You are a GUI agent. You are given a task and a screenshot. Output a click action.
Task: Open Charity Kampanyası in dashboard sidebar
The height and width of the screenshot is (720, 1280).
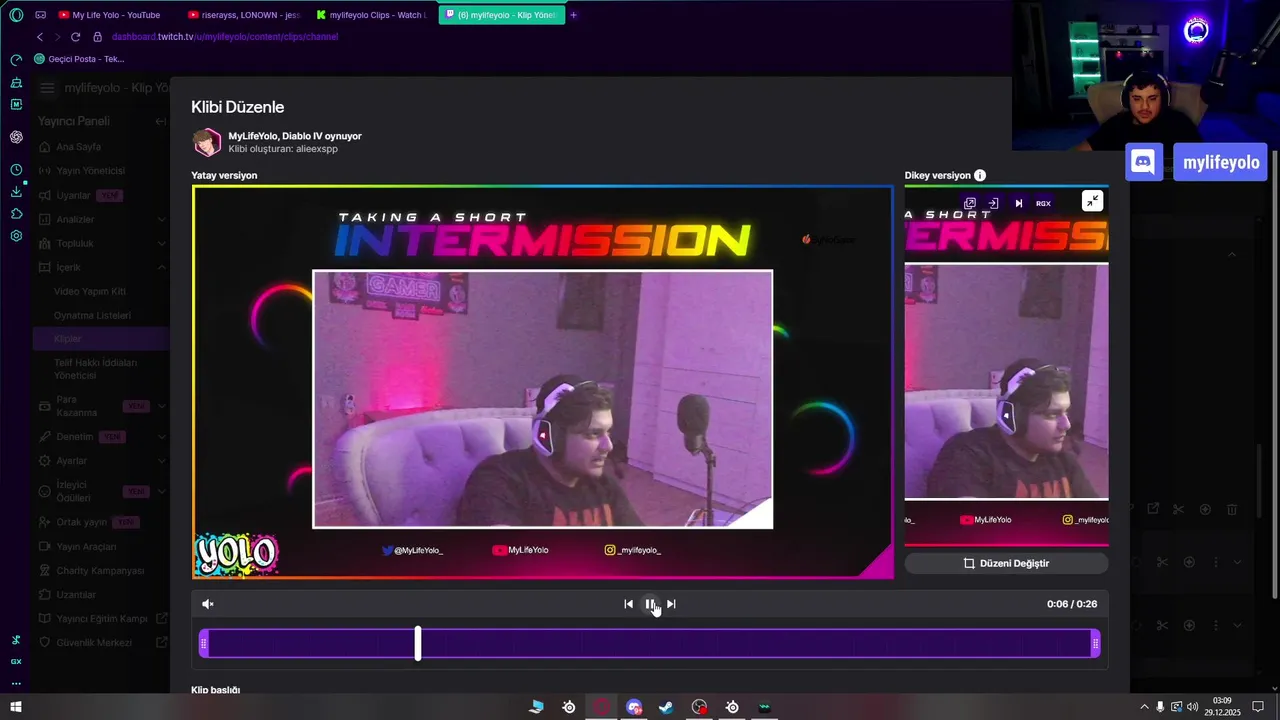click(100, 571)
